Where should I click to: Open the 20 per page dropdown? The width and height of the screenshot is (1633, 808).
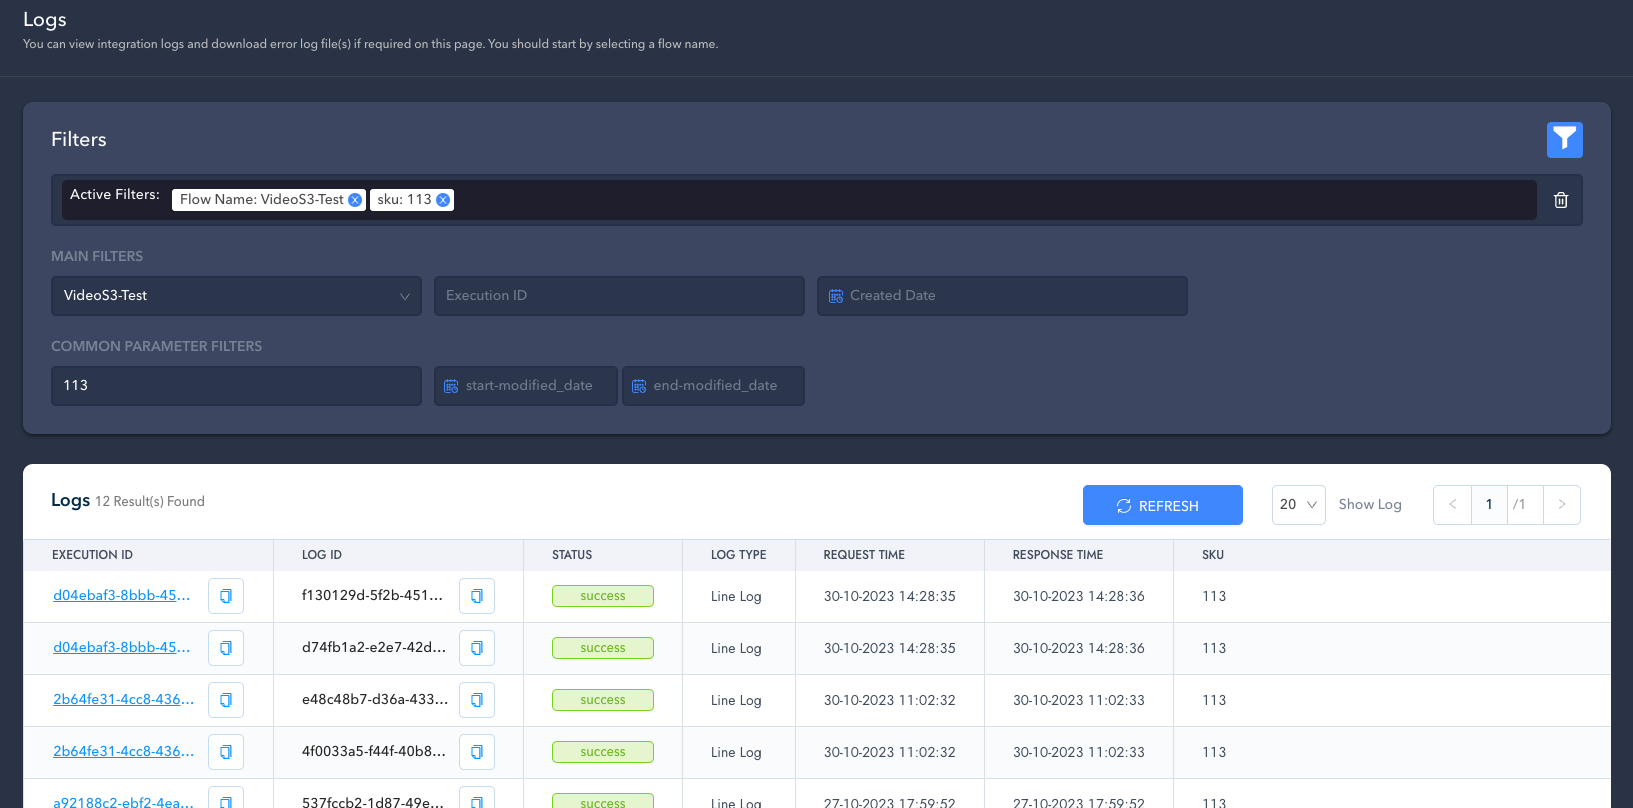pyautogui.click(x=1298, y=505)
